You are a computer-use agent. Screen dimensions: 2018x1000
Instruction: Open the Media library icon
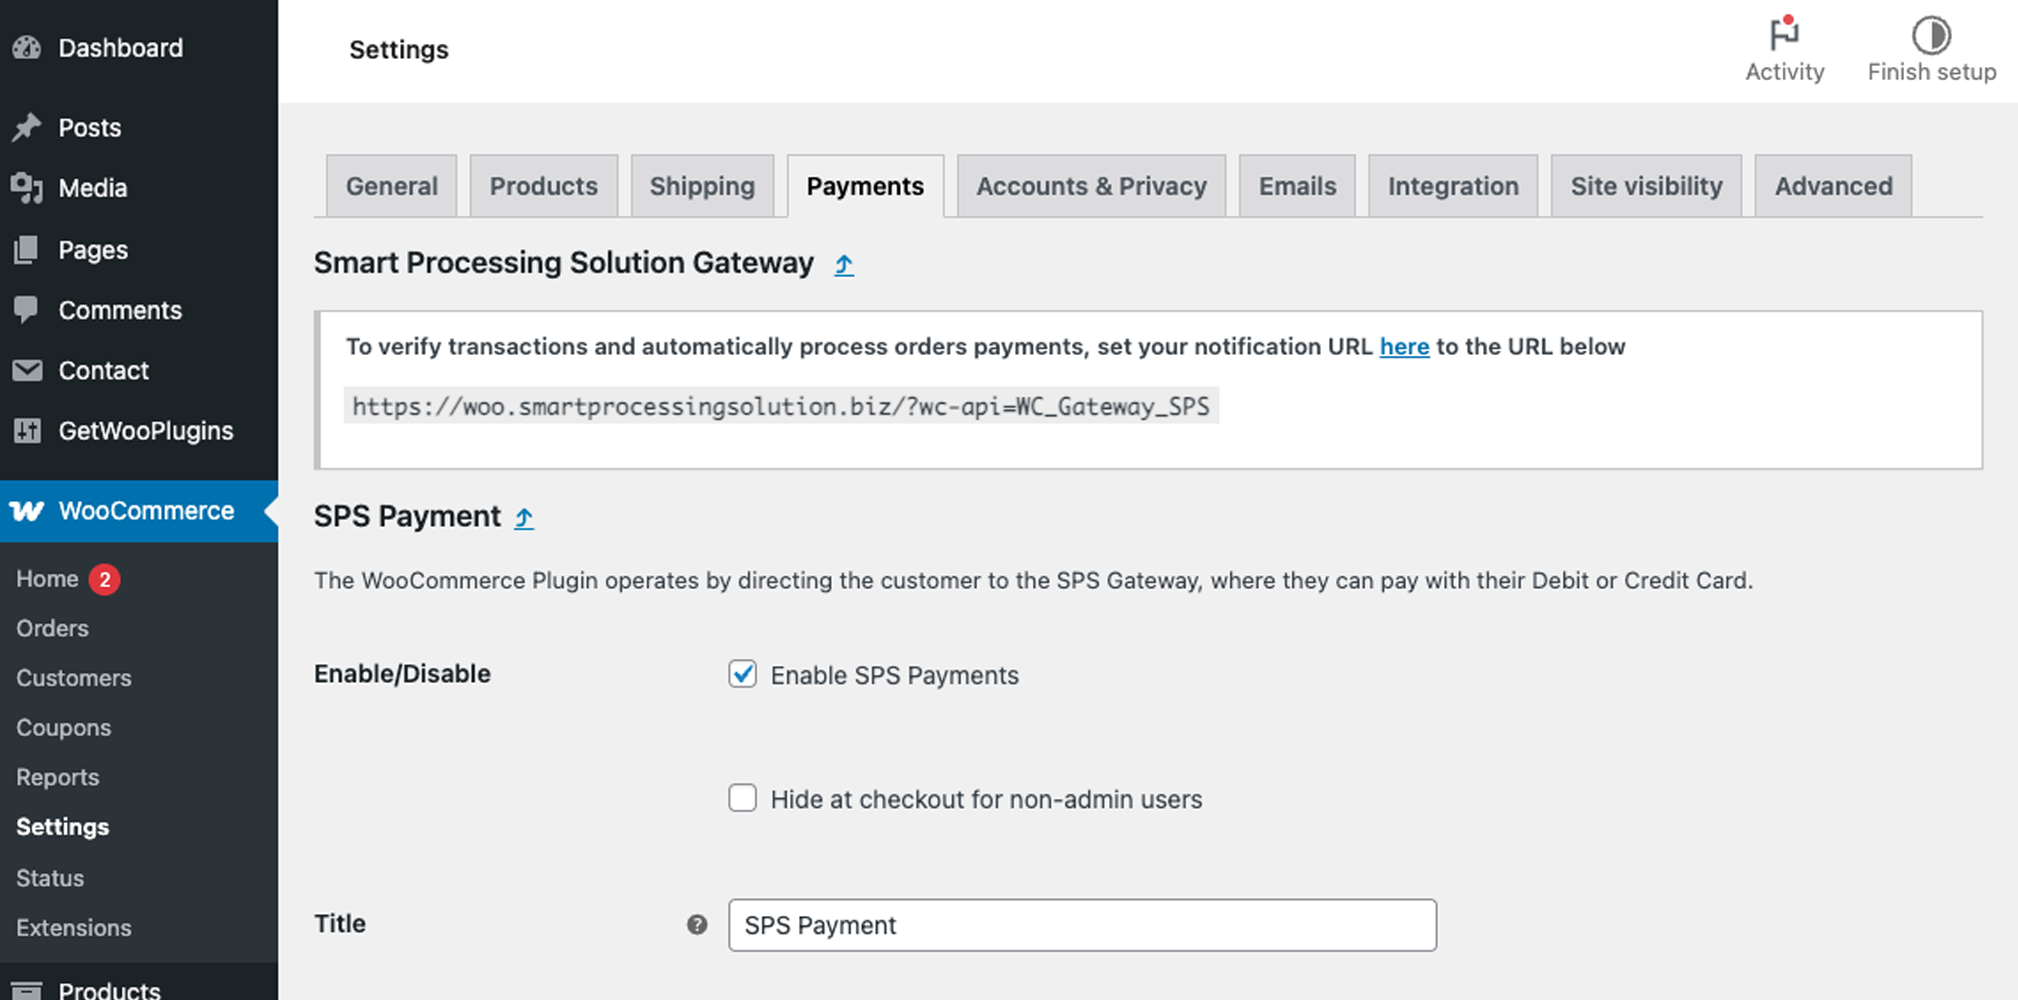tap(27, 188)
